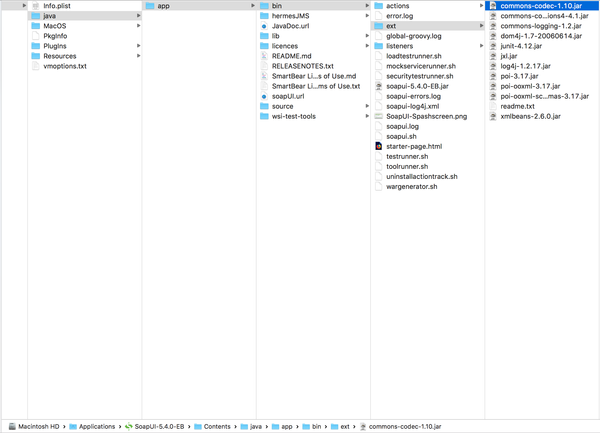The width and height of the screenshot is (600, 433).
Task: Select mockservicerunner.sh file name
Action: point(421,66)
